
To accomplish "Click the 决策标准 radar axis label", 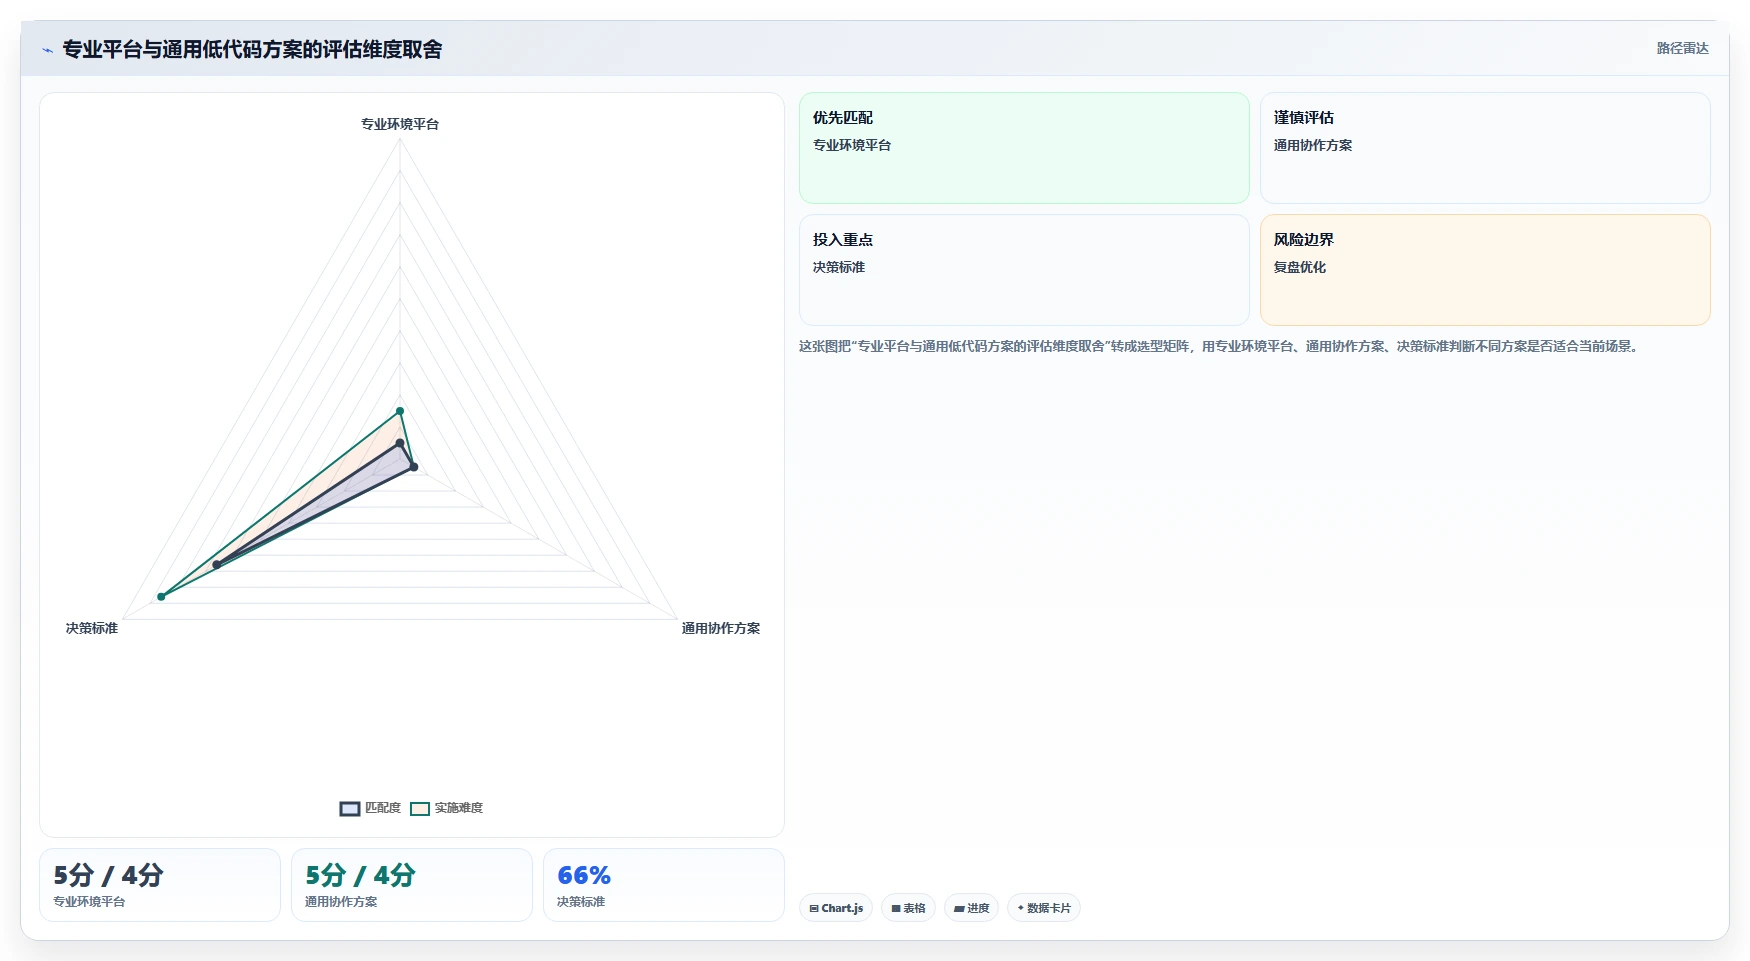I will click(x=92, y=628).
